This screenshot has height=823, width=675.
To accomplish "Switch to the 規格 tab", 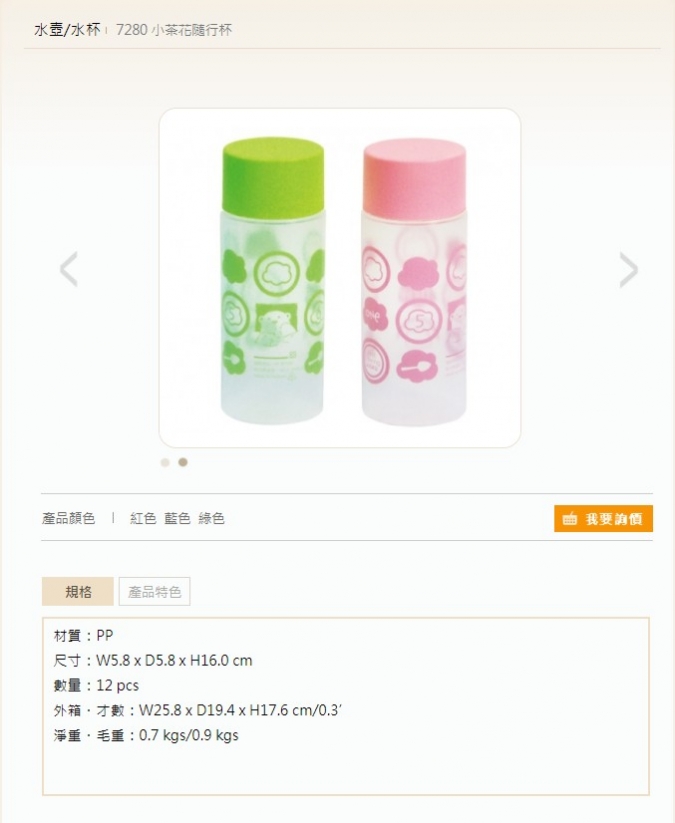I will 78,592.
